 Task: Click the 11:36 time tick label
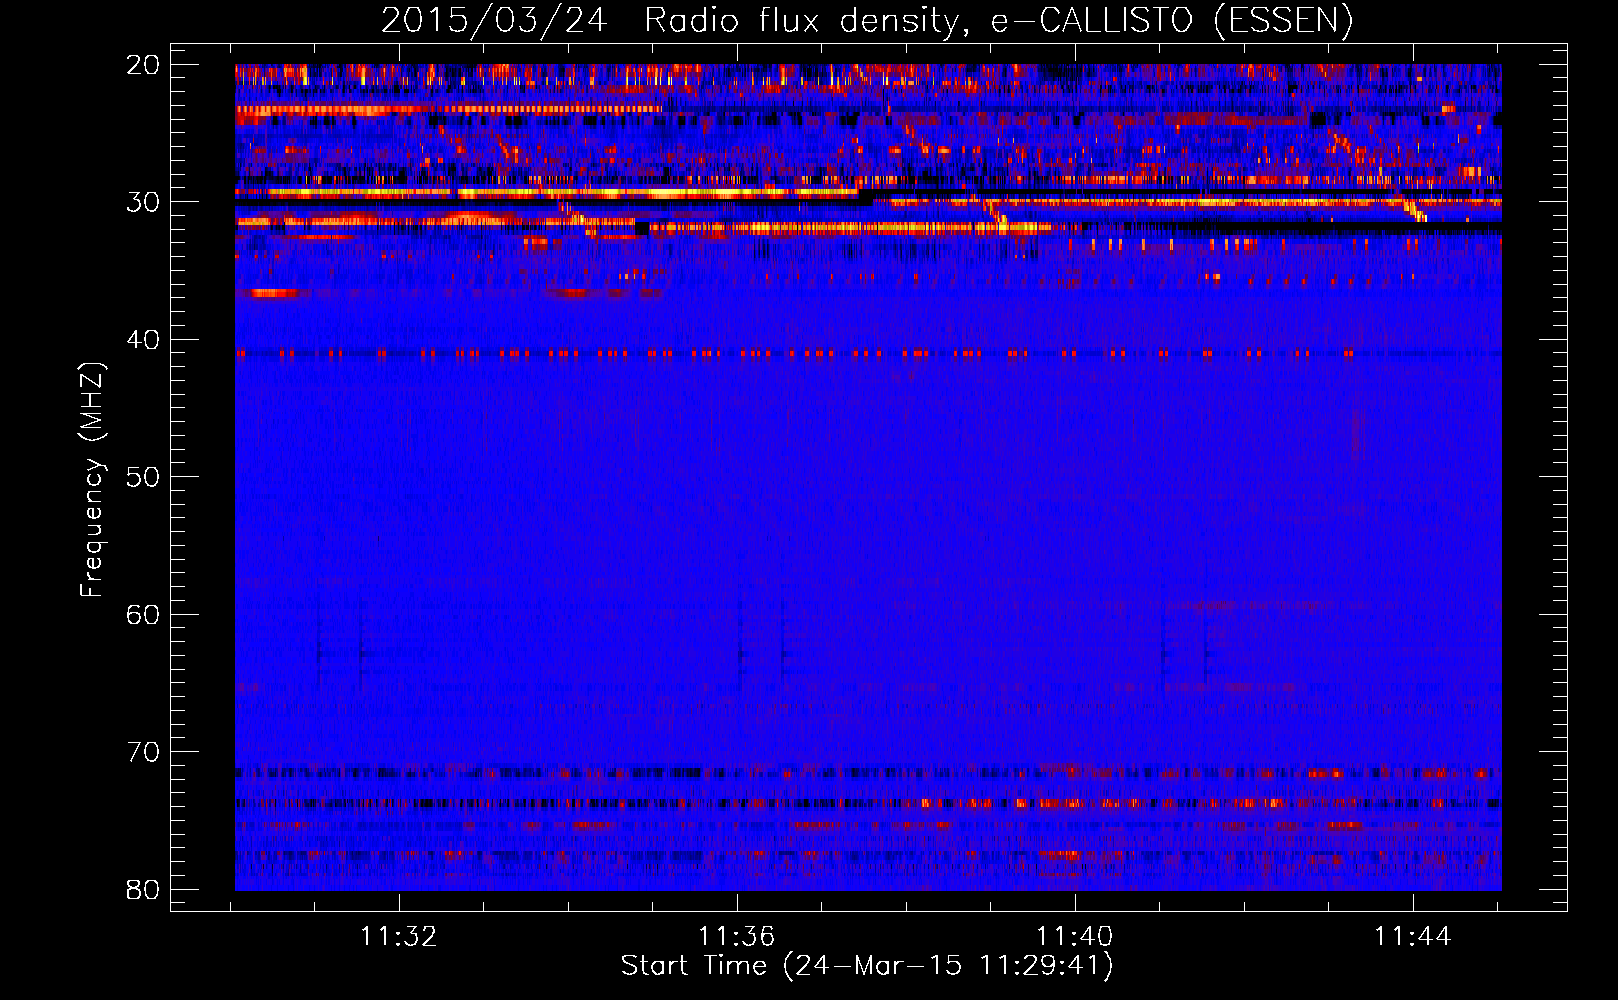737,937
